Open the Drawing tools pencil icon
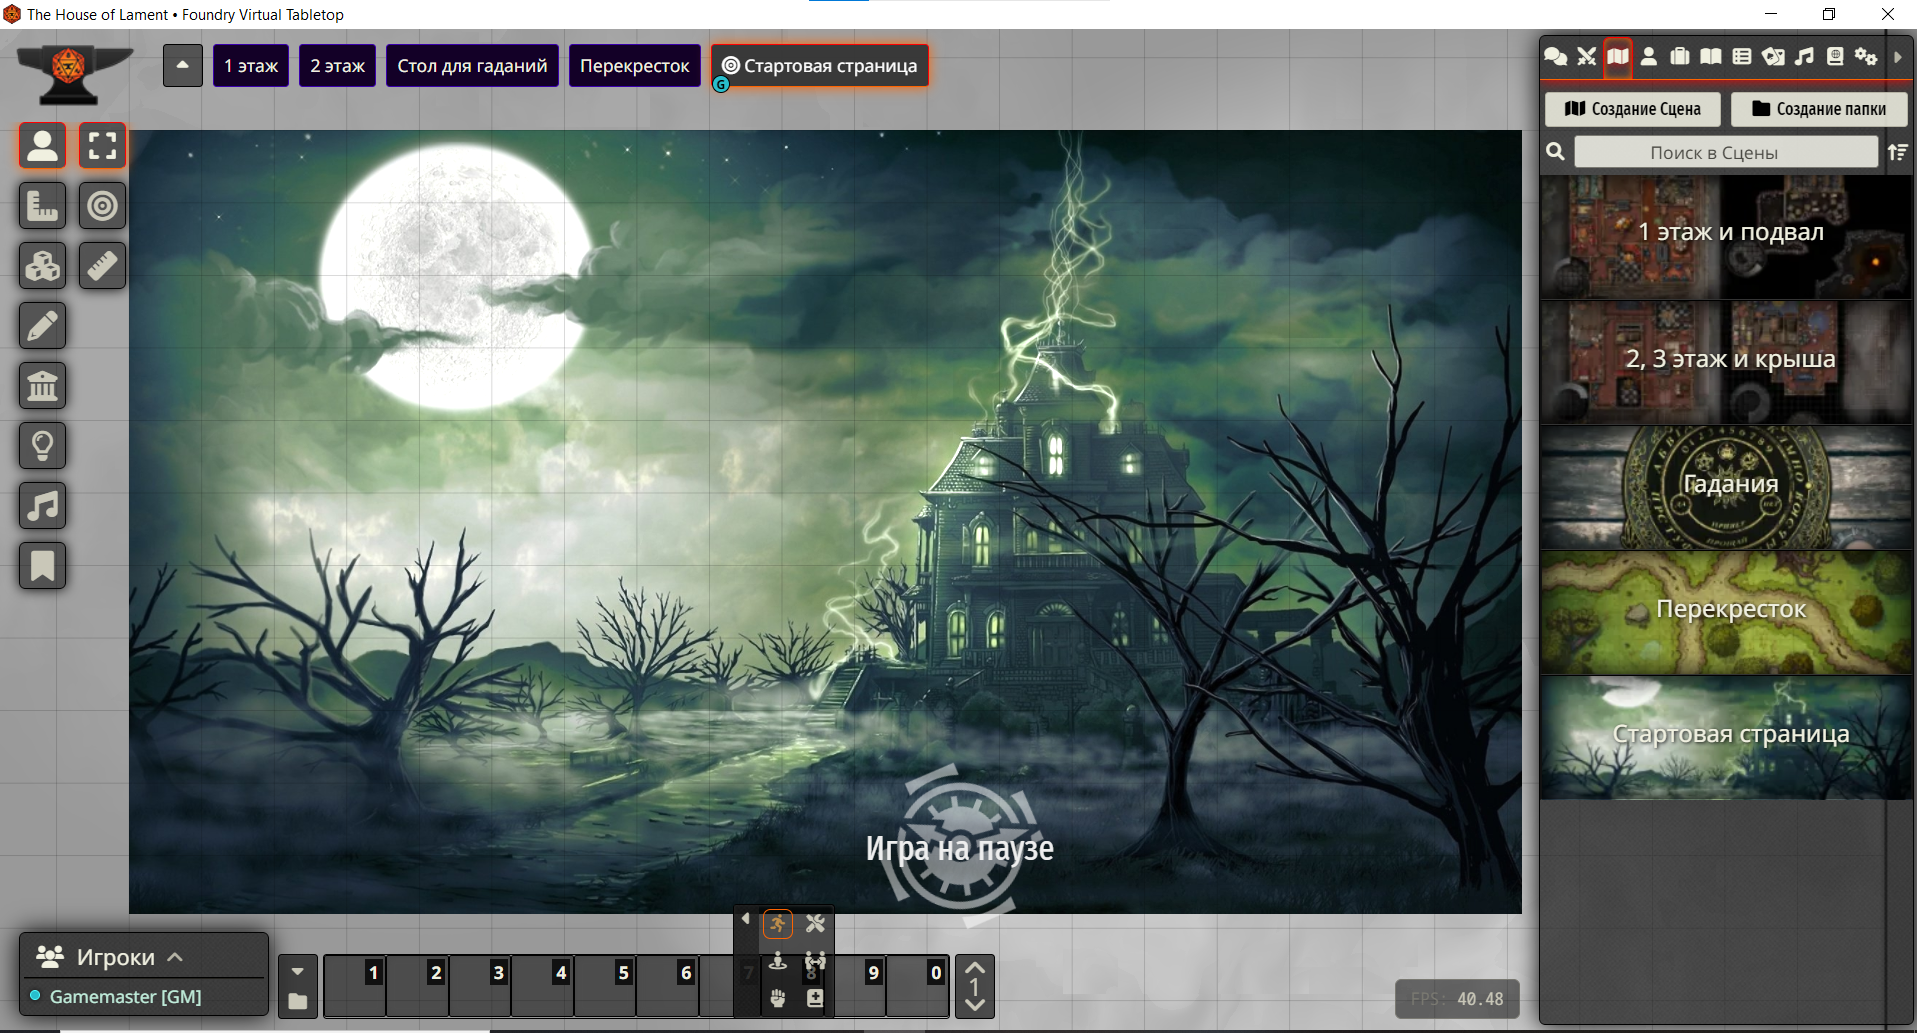The image size is (1917, 1033). pyautogui.click(x=43, y=326)
